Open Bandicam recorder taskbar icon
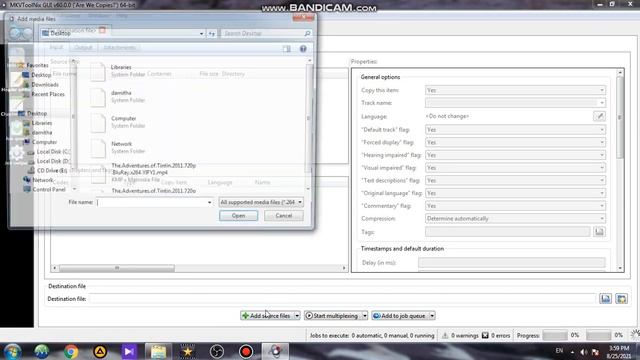Viewport: 640px width, 360px height. (246, 351)
